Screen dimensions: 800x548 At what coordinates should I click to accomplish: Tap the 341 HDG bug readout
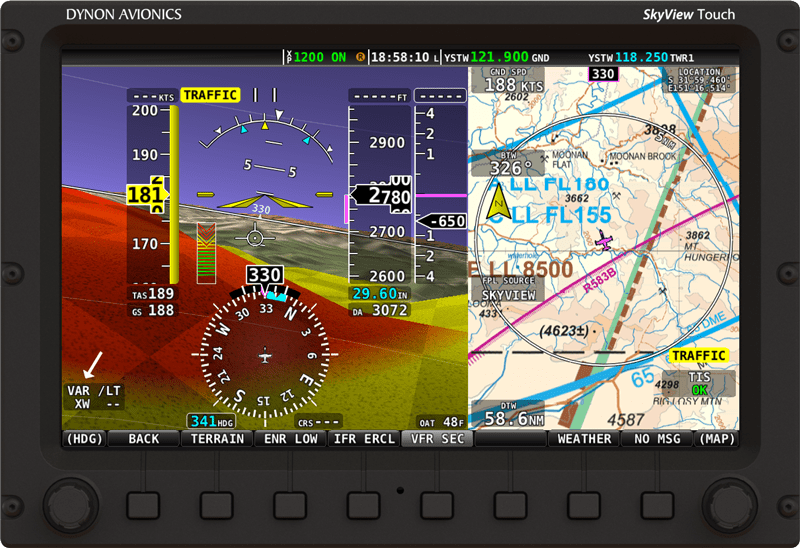point(211,421)
